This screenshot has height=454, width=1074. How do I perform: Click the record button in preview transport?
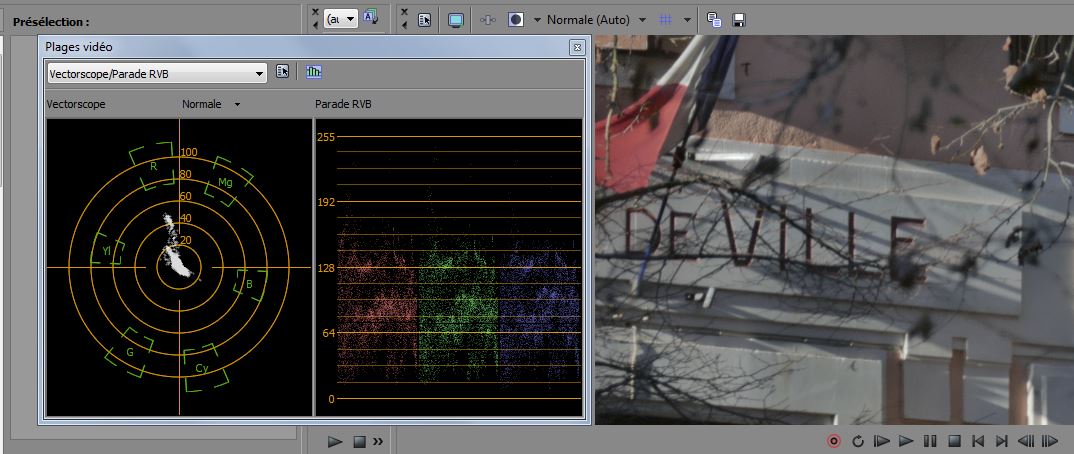[x=834, y=440]
